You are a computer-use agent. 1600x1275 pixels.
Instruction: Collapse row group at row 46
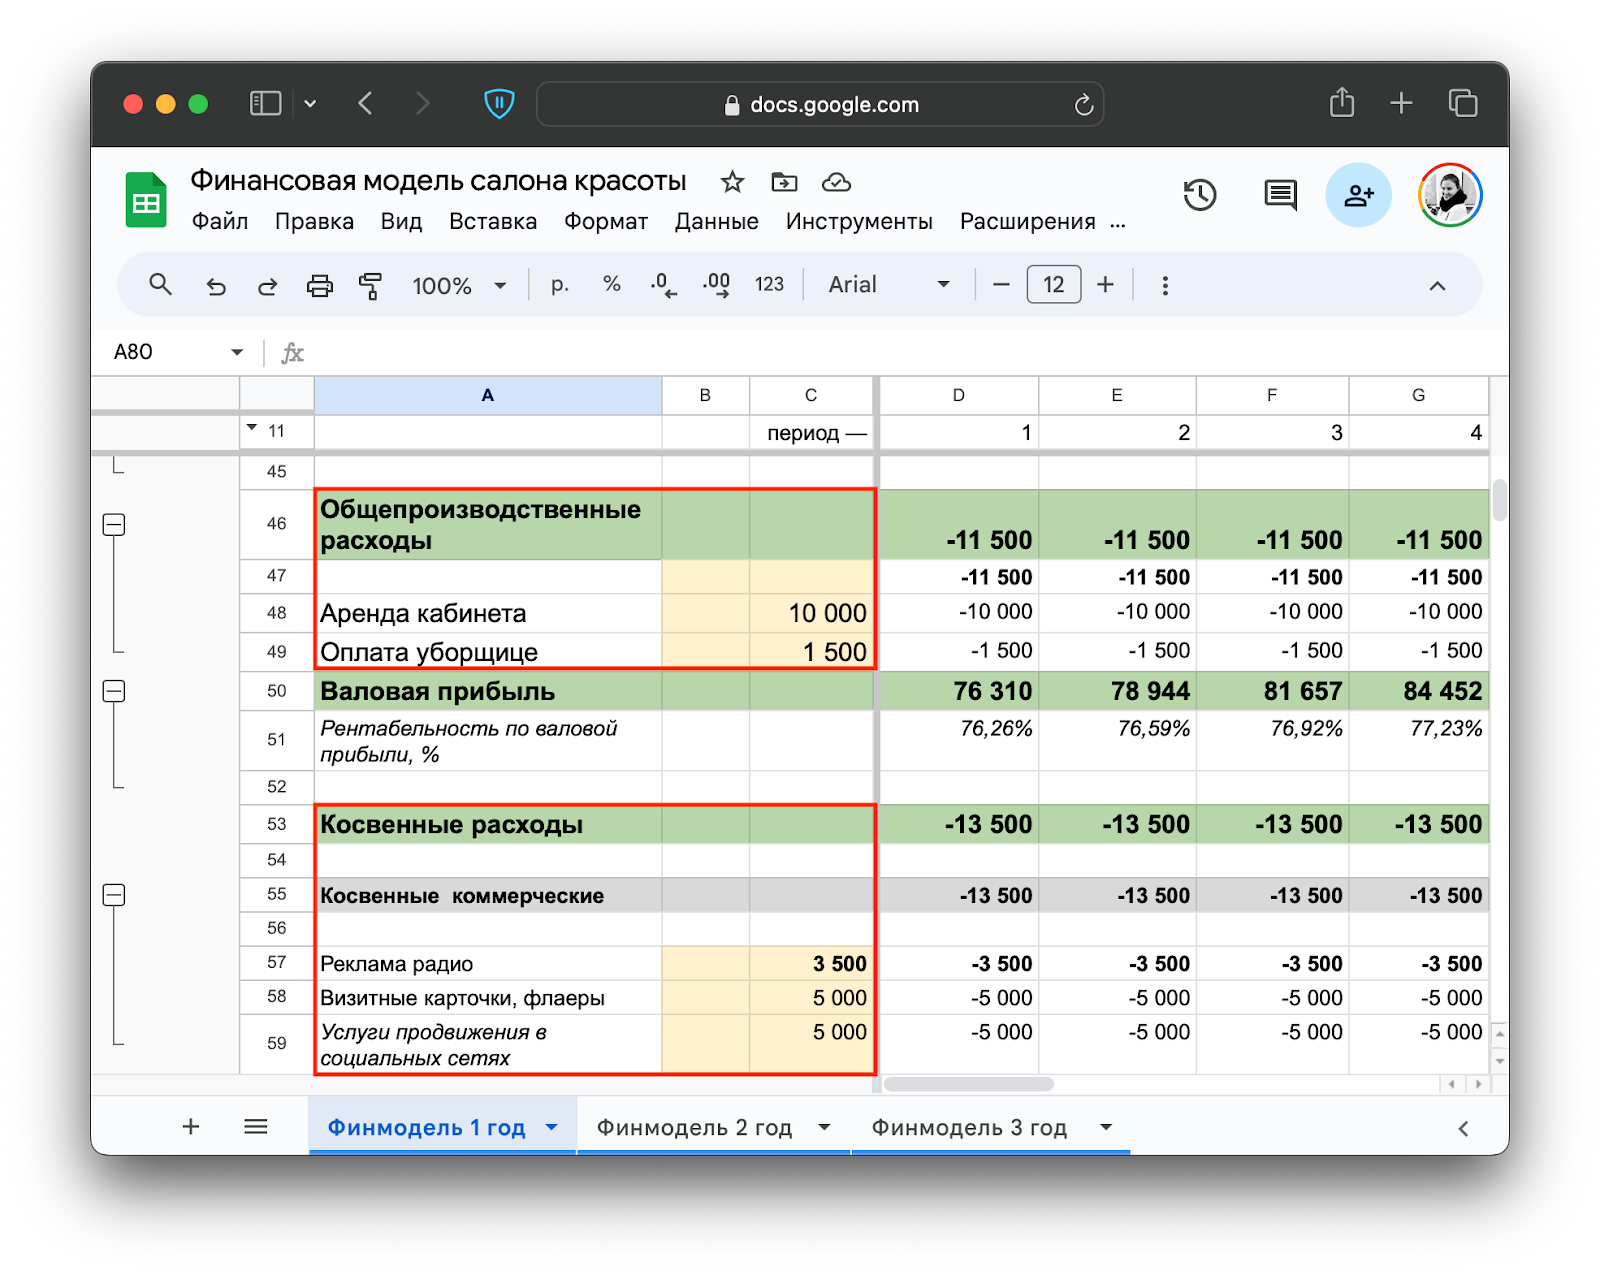115,524
